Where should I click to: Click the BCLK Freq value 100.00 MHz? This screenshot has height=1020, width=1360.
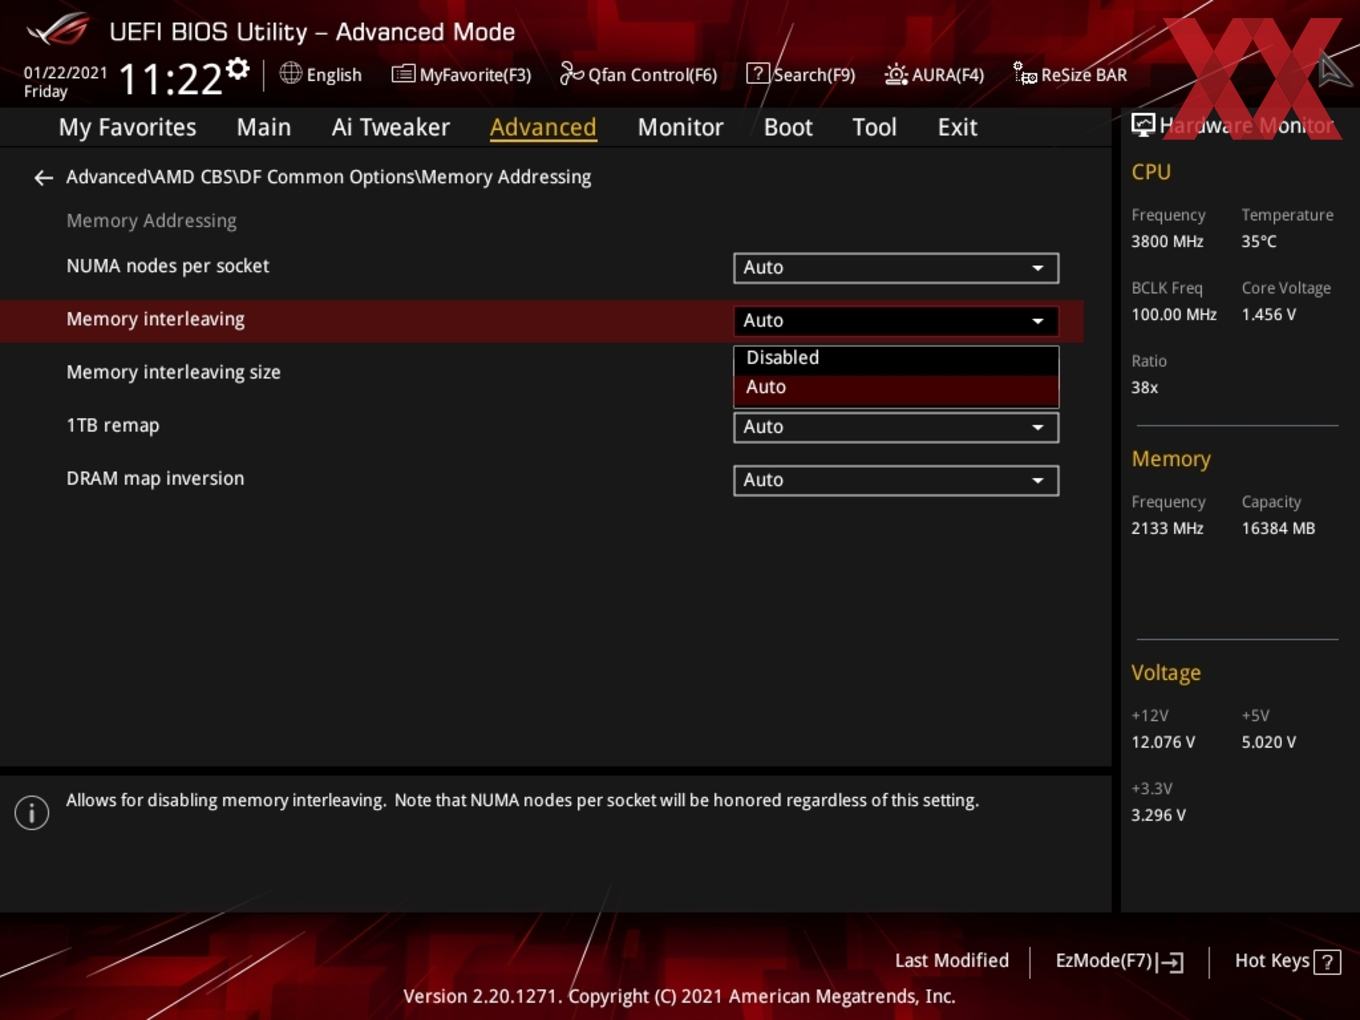pos(1174,314)
